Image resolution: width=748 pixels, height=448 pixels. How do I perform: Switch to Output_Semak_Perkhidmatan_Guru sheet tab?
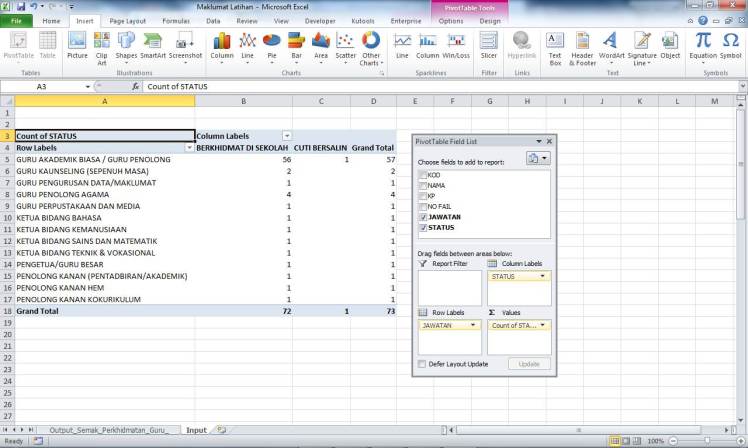[108, 430]
